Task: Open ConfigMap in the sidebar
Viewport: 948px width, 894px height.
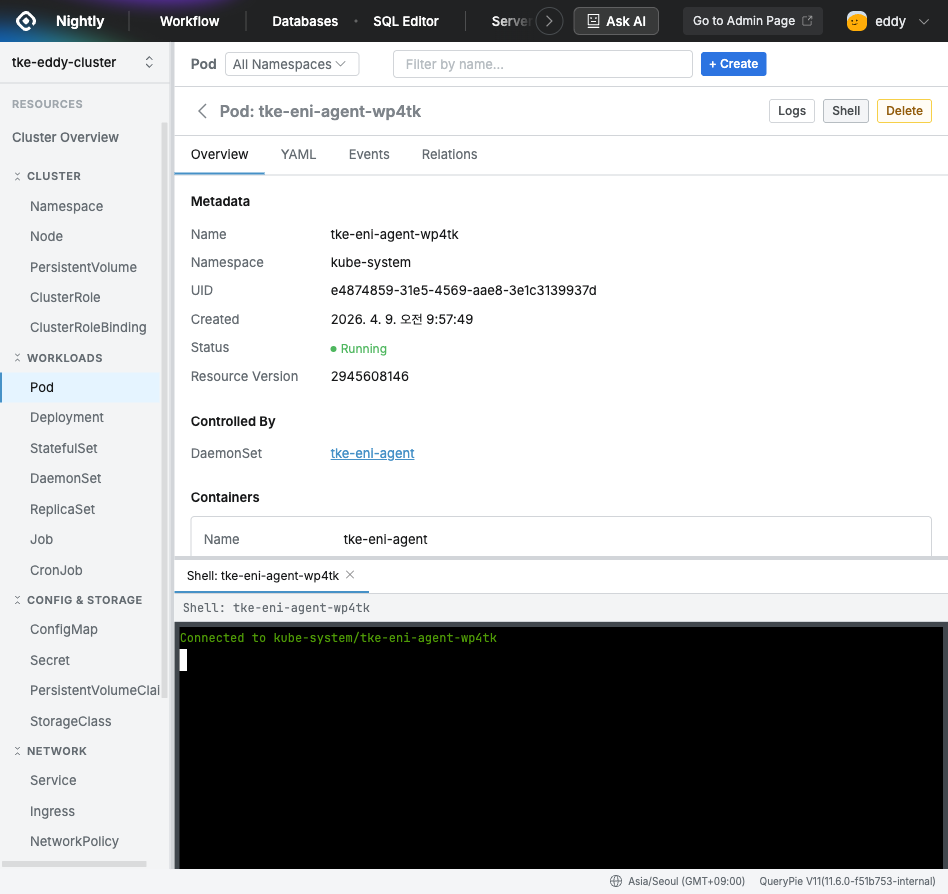Action: coord(64,630)
